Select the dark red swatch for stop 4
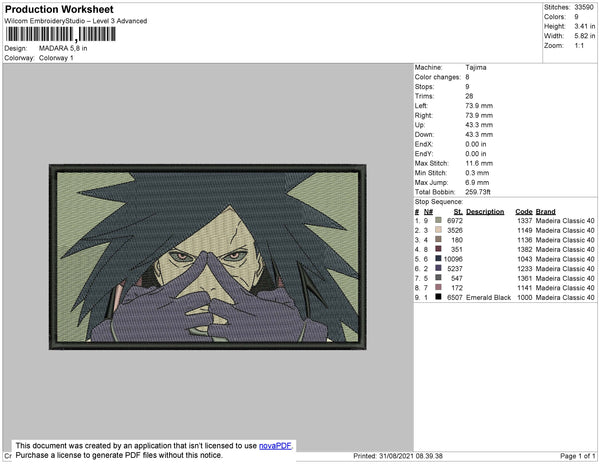 click(439, 249)
